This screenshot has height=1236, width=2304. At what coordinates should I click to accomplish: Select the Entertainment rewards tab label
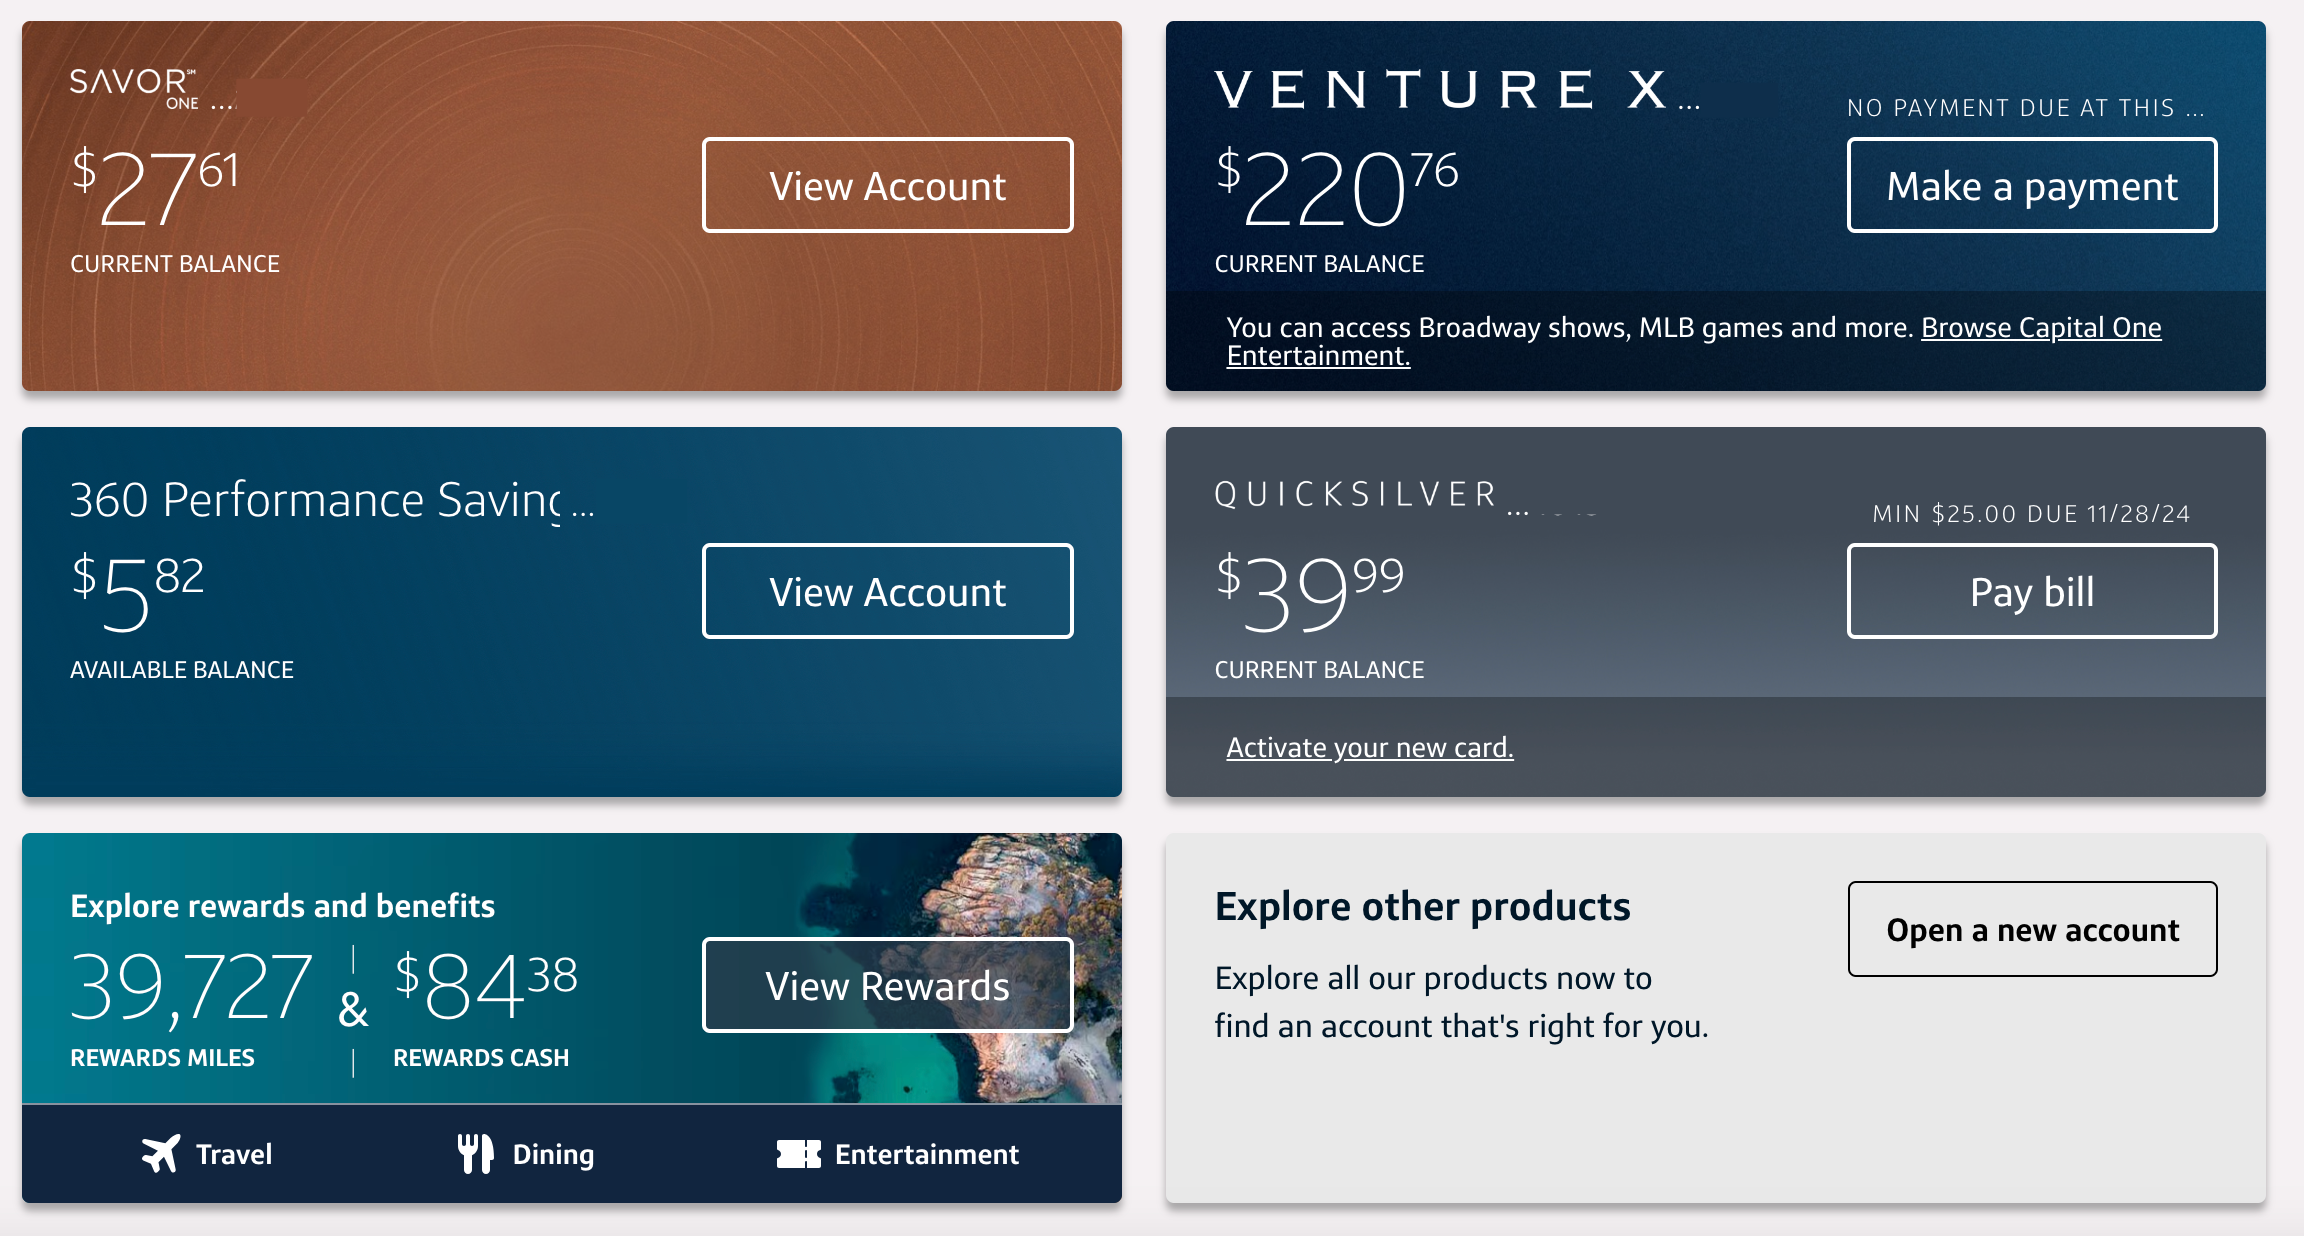[926, 1154]
